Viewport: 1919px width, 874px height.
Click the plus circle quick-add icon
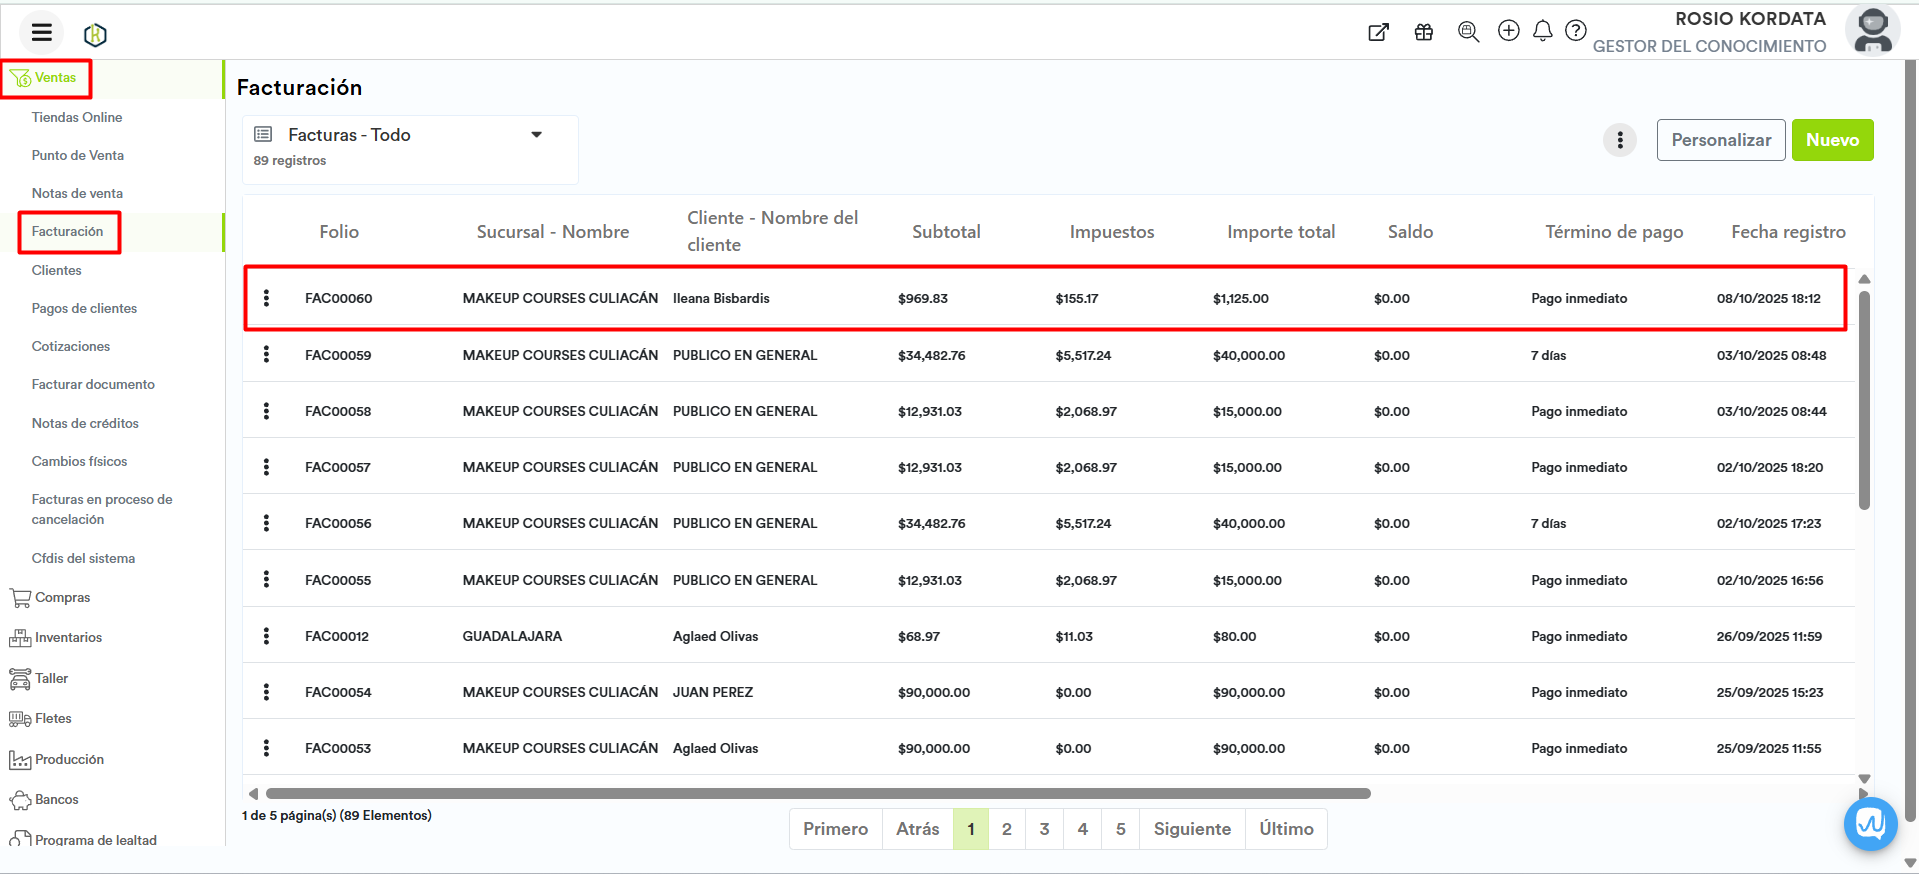(x=1508, y=31)
